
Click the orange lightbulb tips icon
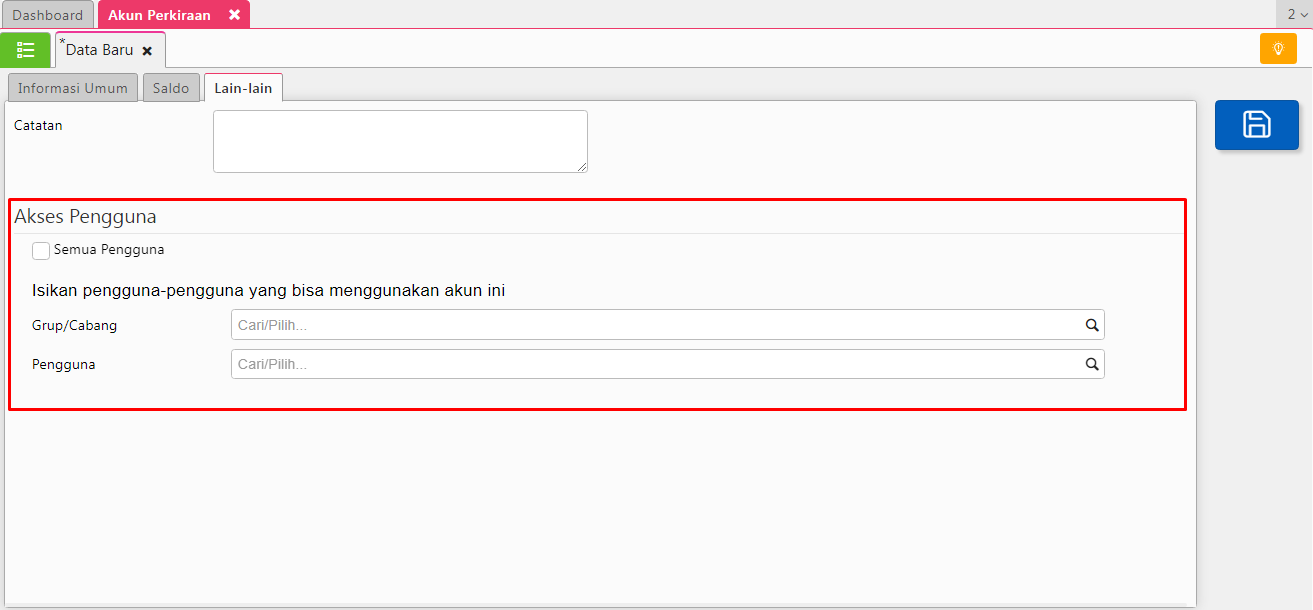[1277, 49]
